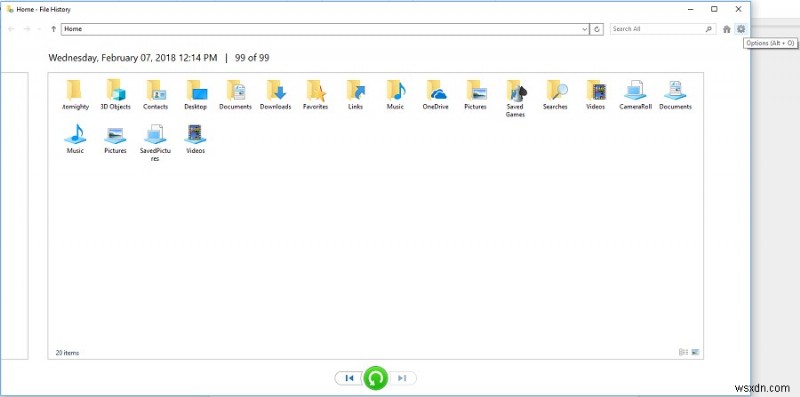
Task: Click the backup date and time heading
Action: click(133, 58)
